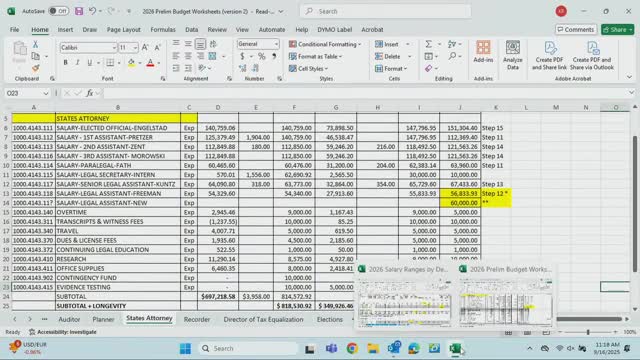Viewport: 640px width, 360px height.
Task: Apply Bold formatting
Action: coord(65,62)
